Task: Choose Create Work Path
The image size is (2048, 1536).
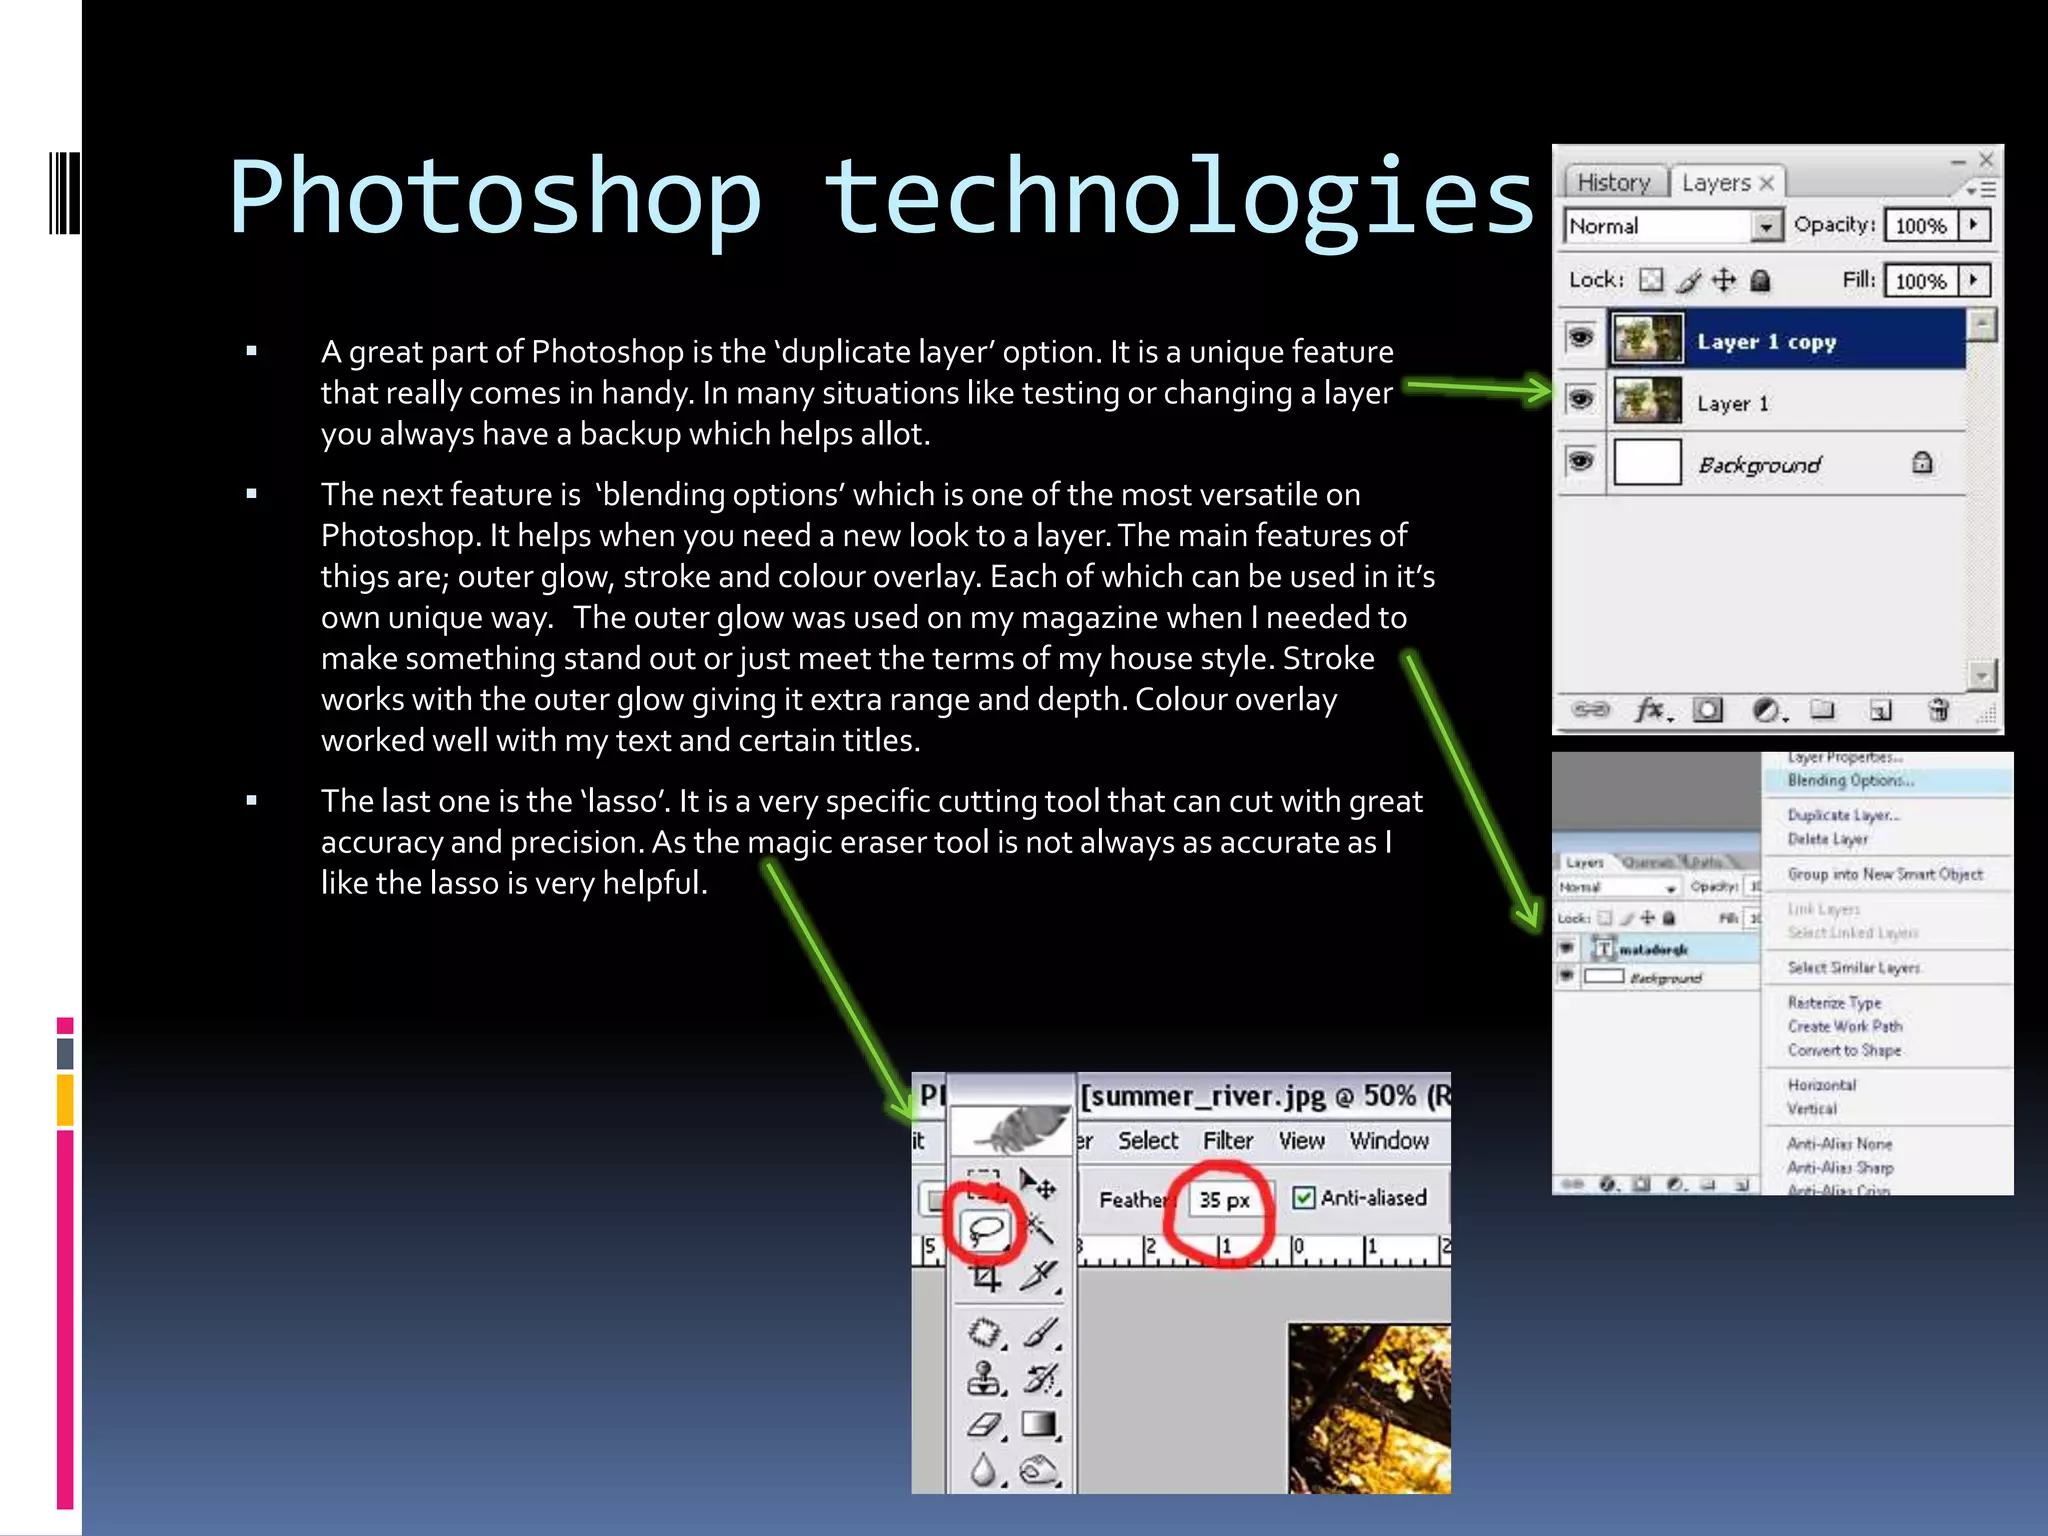Action: coord(1845,1026)
